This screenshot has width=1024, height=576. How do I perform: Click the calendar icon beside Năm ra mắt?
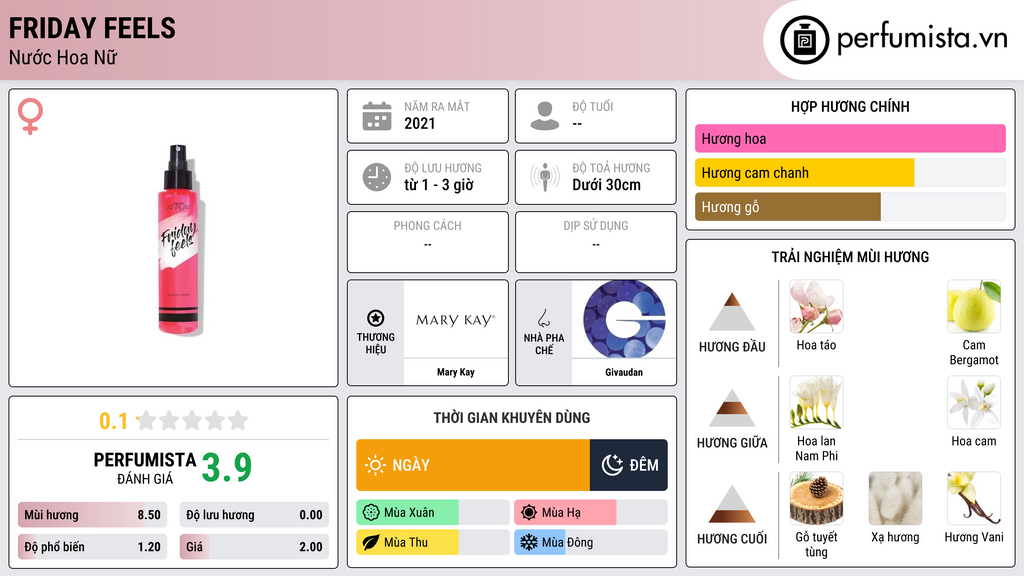[377, 116]
